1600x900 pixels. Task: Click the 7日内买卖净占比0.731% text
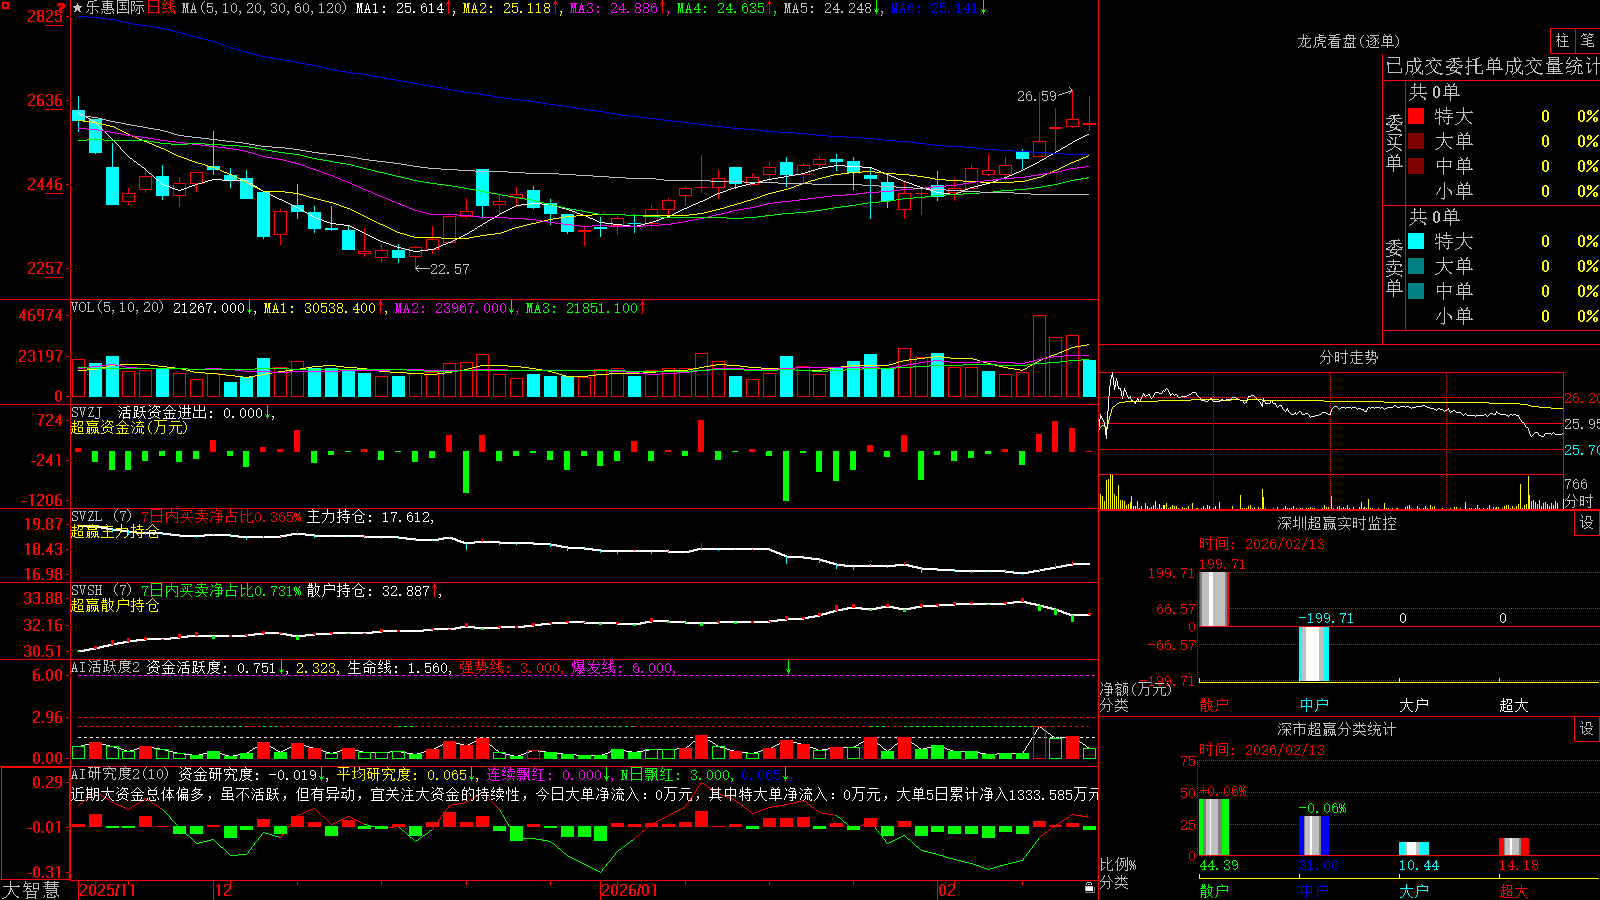click(221, 591)
